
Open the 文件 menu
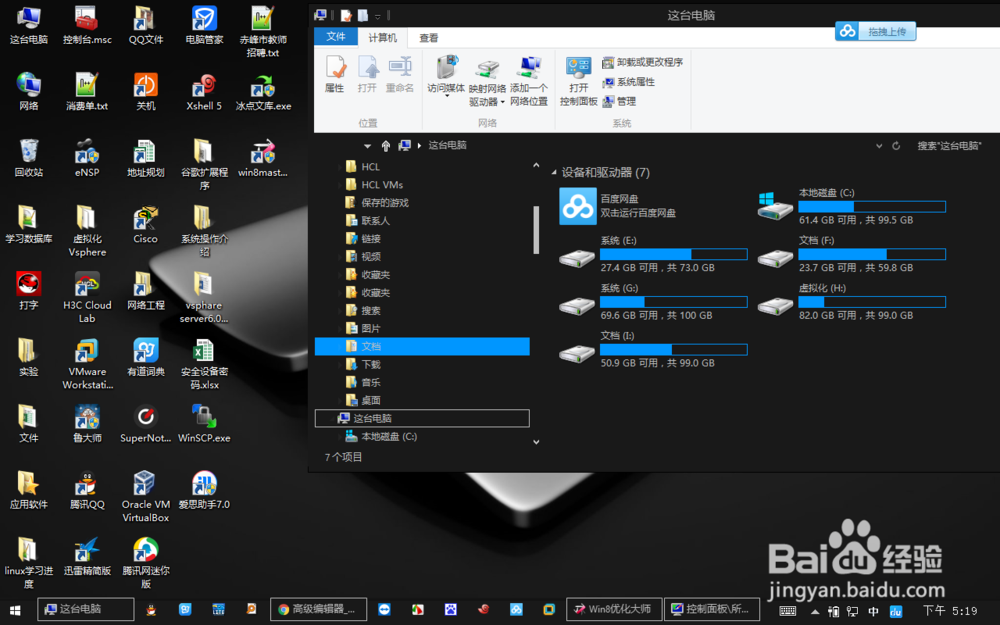[x=334, y=37]
